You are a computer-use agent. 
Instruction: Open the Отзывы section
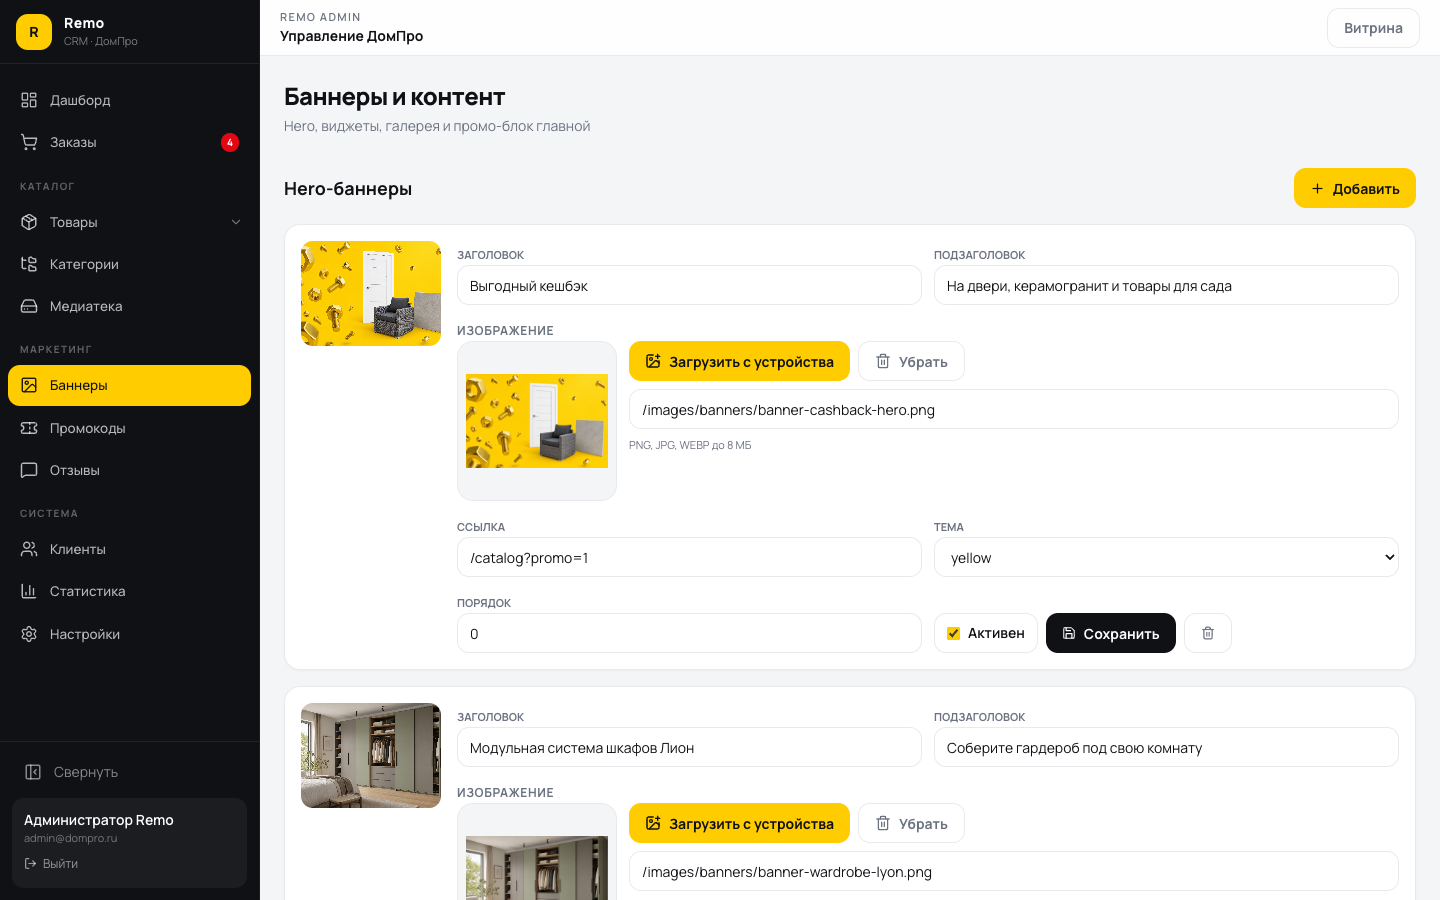click(129, 470)
